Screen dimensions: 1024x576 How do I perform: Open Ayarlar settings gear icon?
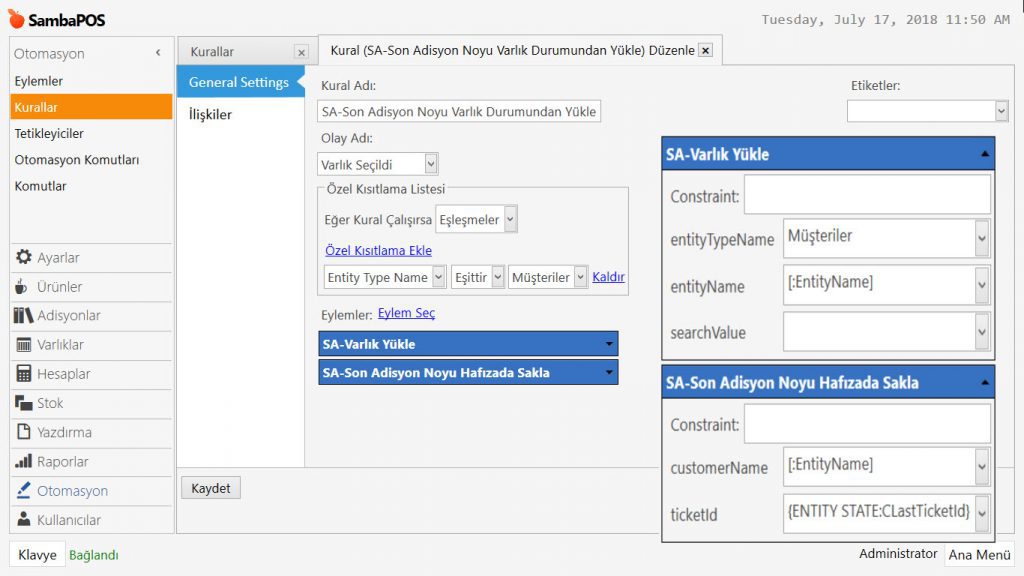(x=23, y=258)
